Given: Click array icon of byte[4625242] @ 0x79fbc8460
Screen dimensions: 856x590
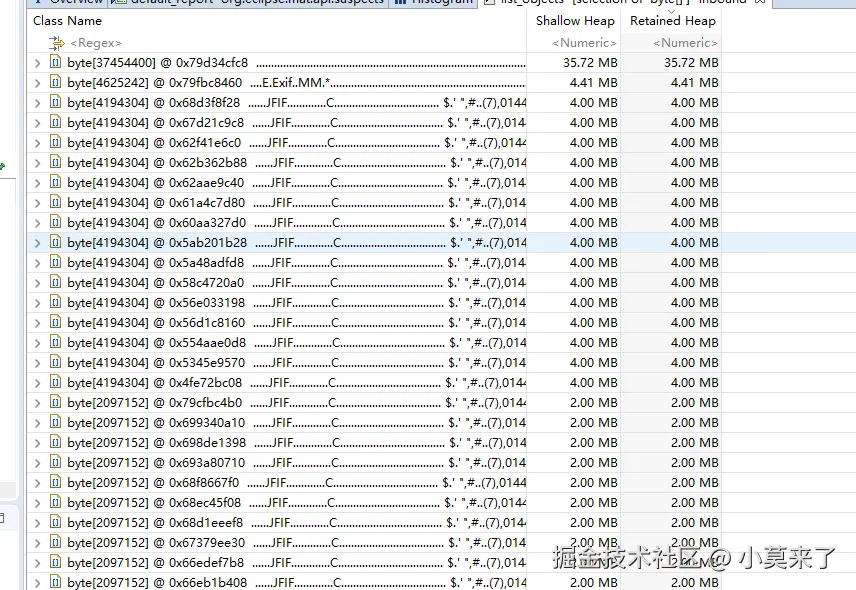Looking at the screenshot, I should pos(55,82).
